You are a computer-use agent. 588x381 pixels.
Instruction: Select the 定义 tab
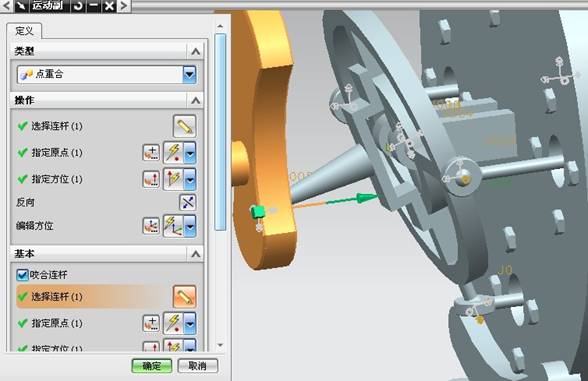[24, 31]
